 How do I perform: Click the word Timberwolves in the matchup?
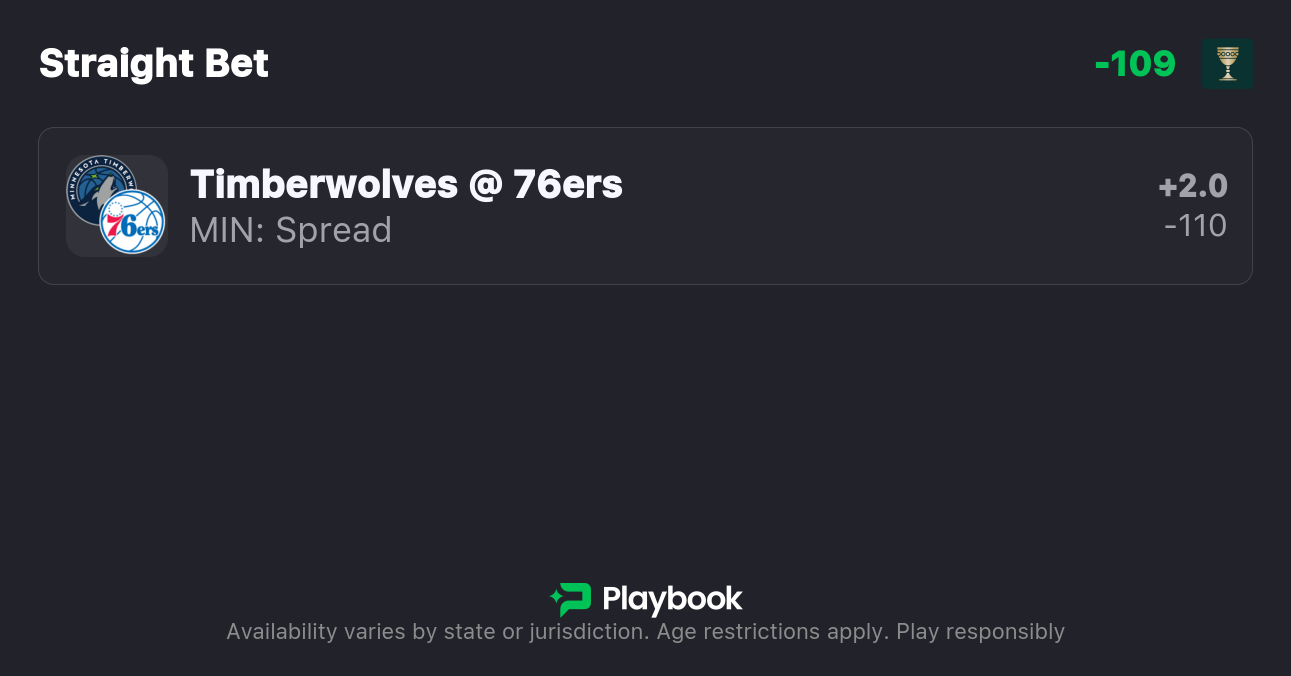324,185
